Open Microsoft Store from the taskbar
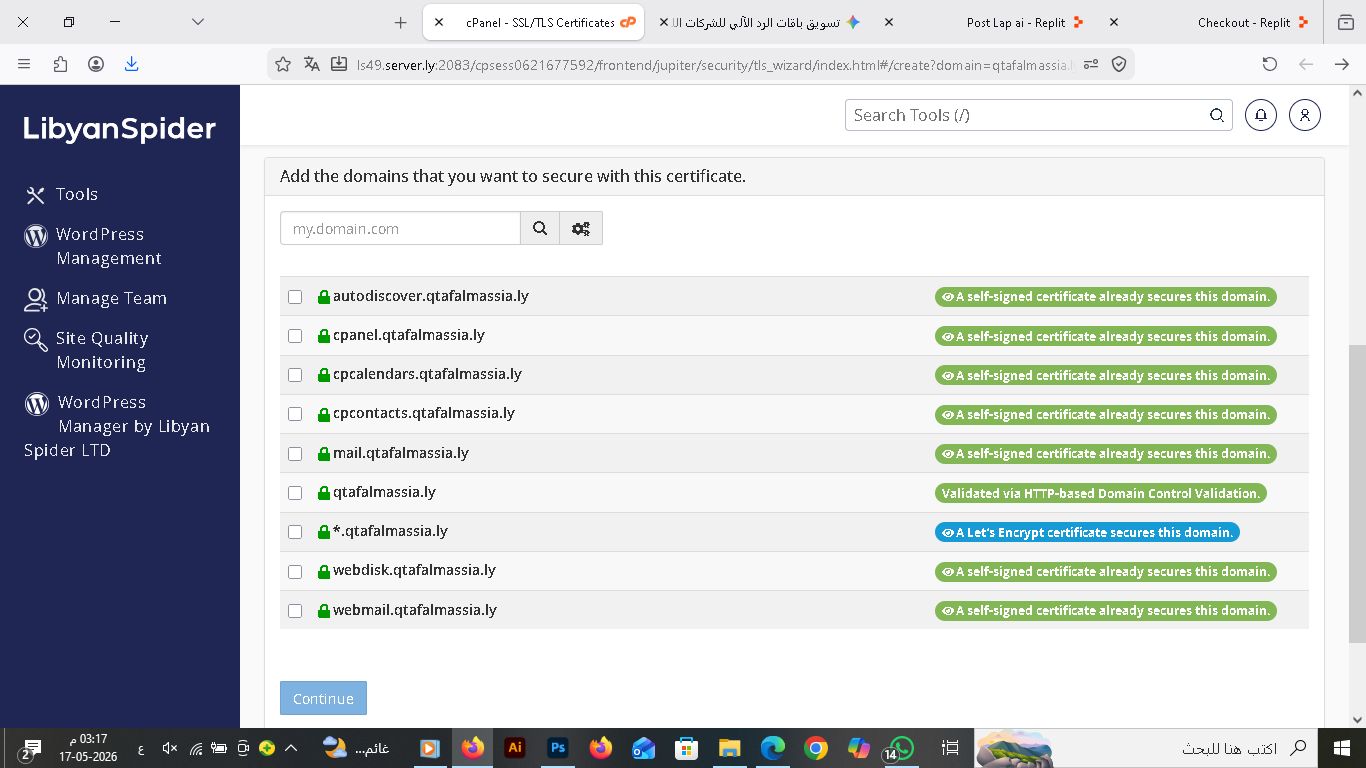 [686, 747]
